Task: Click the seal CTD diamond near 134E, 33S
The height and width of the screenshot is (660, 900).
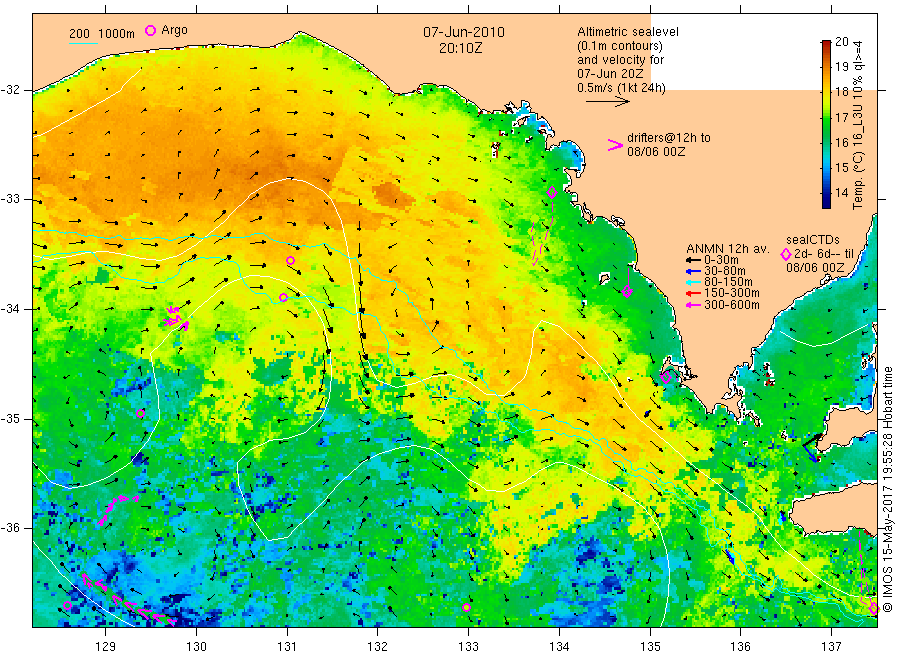Action: tap(552, 193)
